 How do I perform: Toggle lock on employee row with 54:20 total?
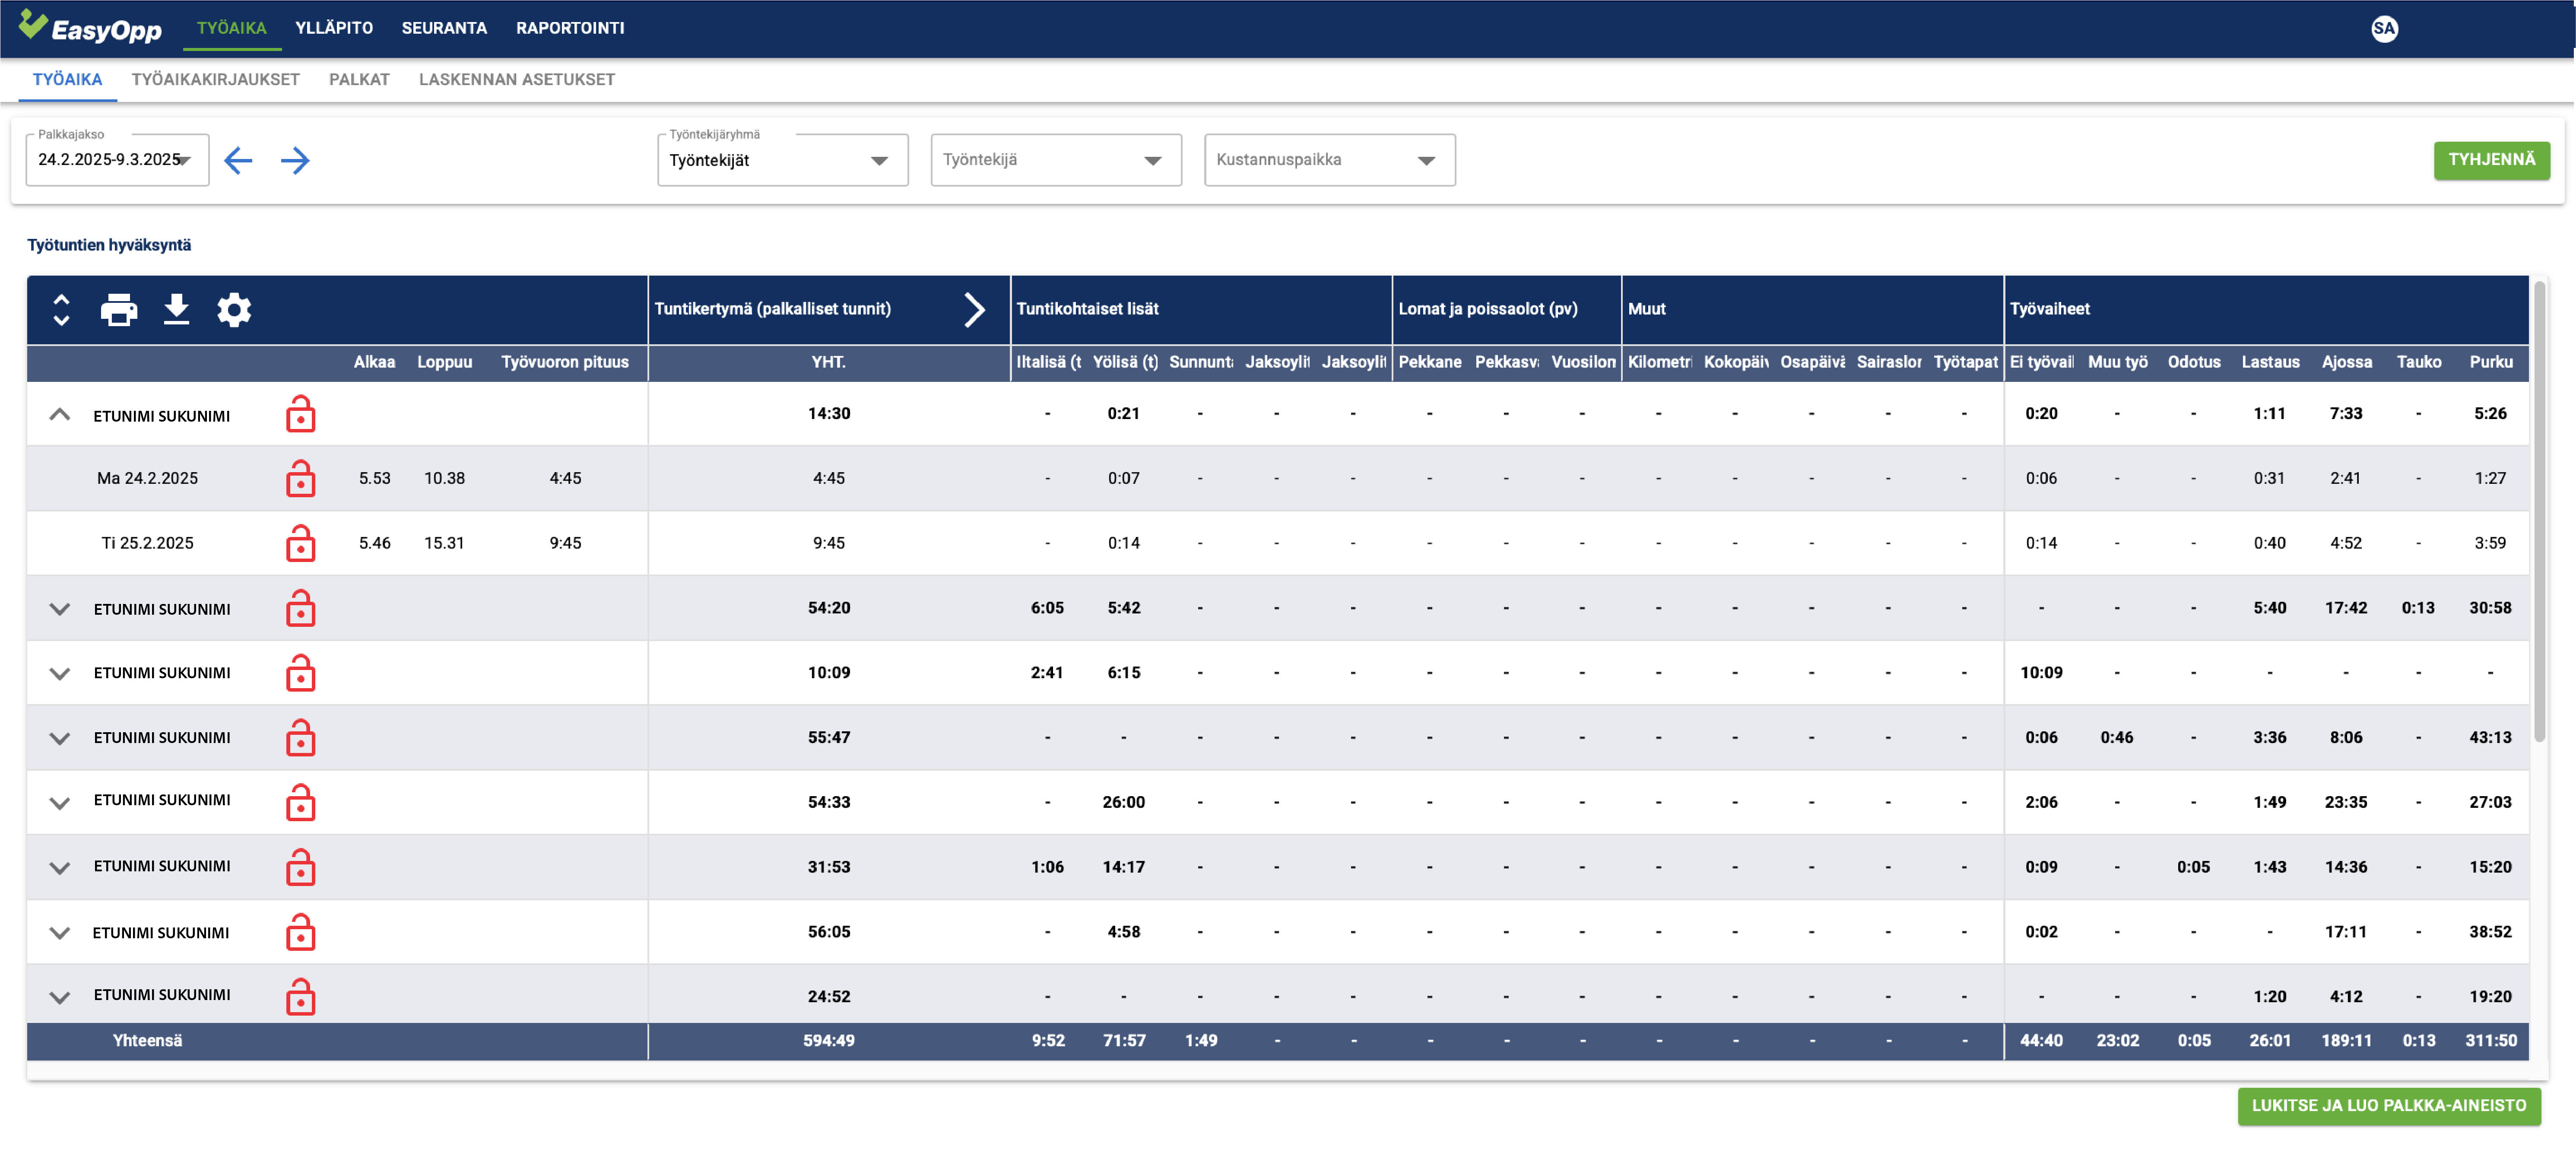tap(300, 608)
